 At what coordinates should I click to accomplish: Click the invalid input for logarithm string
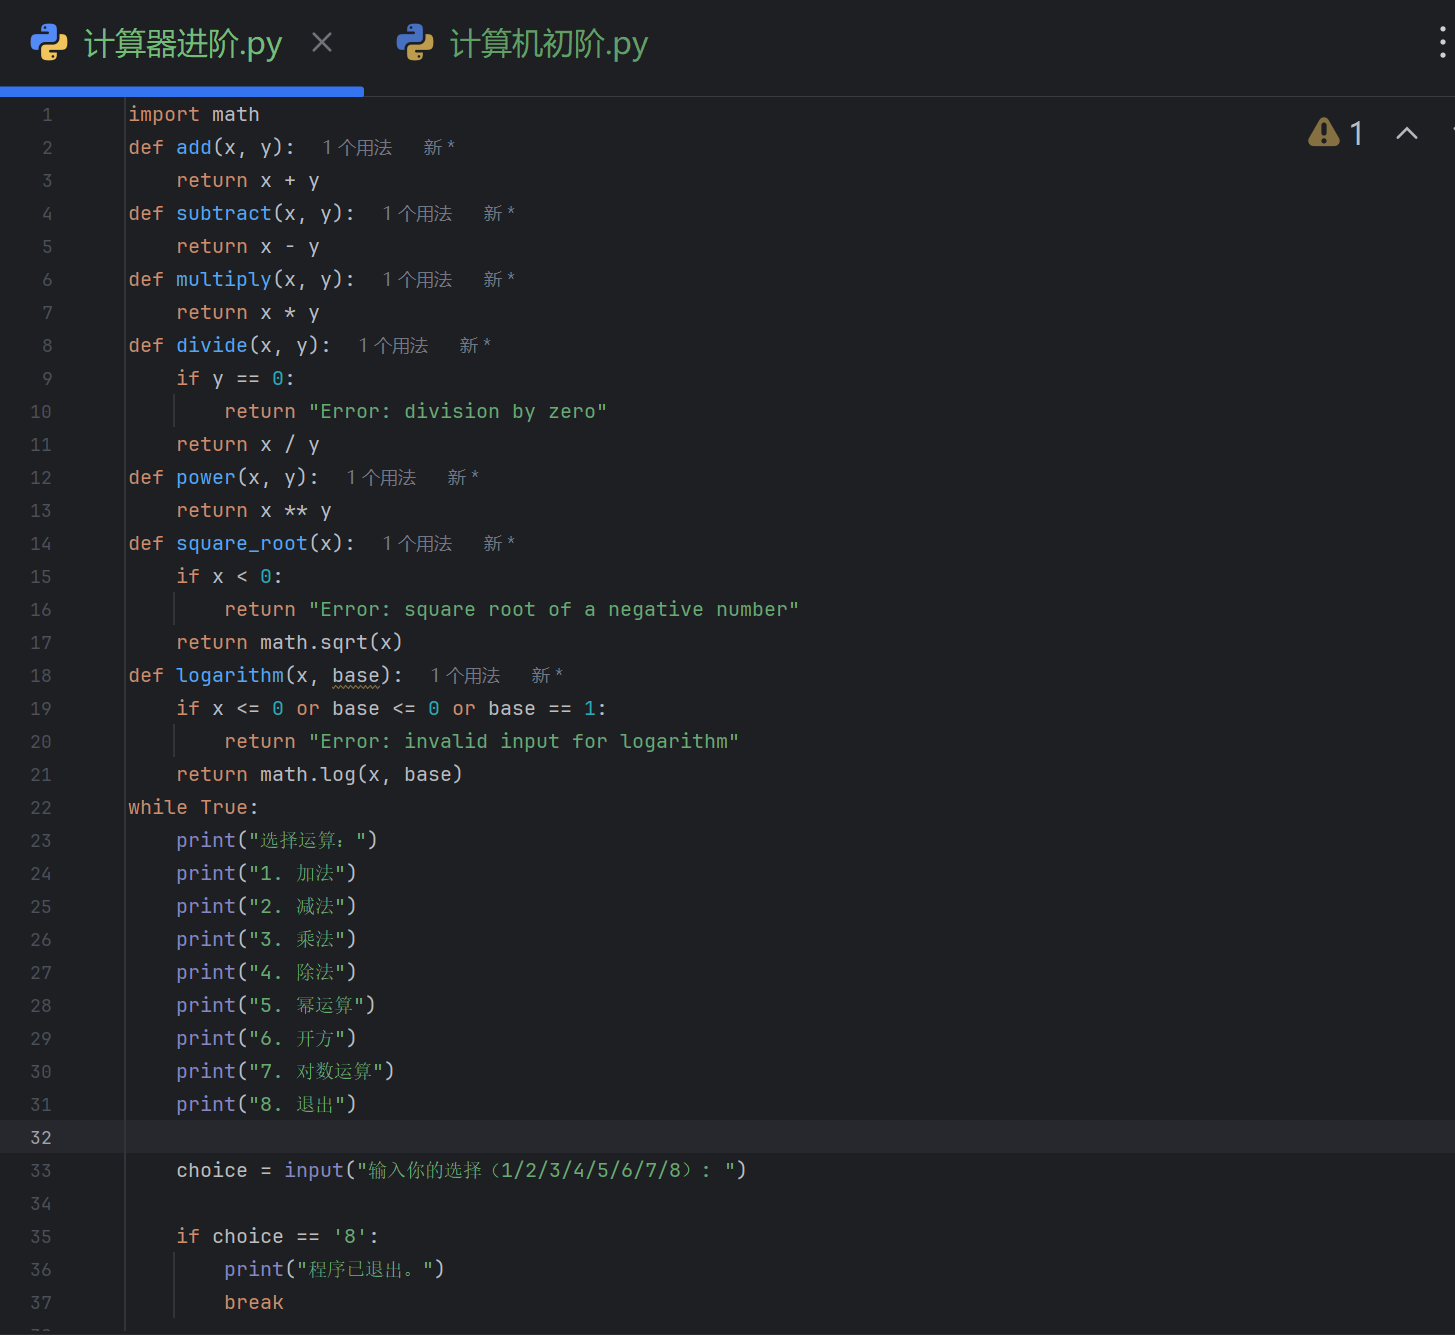point(524,742)
